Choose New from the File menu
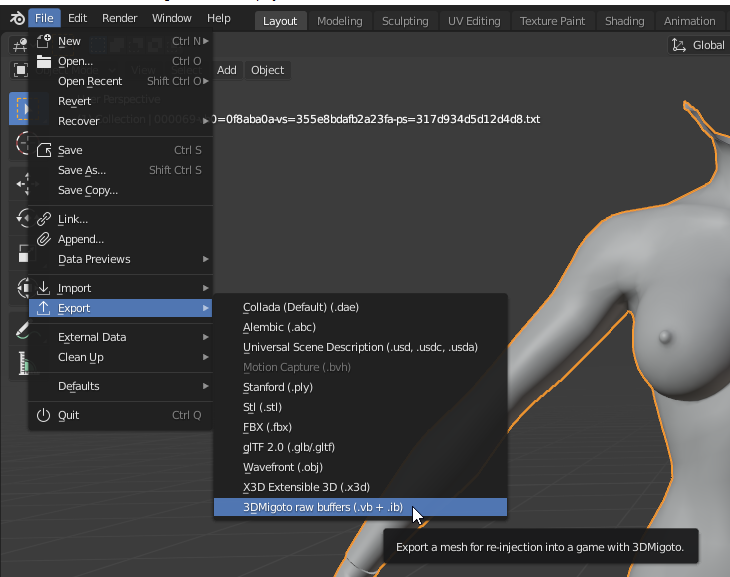The height and width of the screenshot is (577, 730). (121, 41)
